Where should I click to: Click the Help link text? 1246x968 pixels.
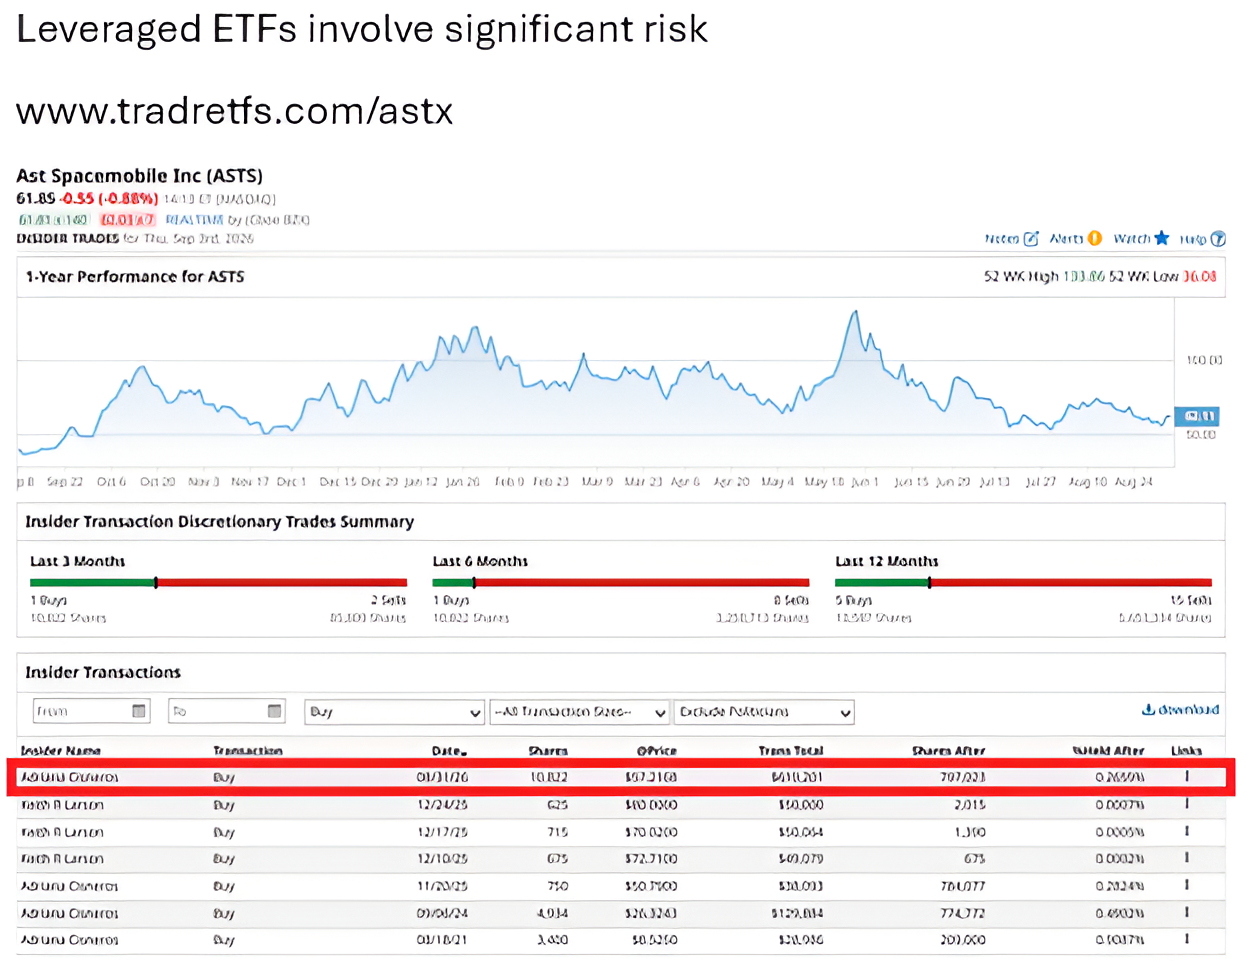[x=1193, y=239]
